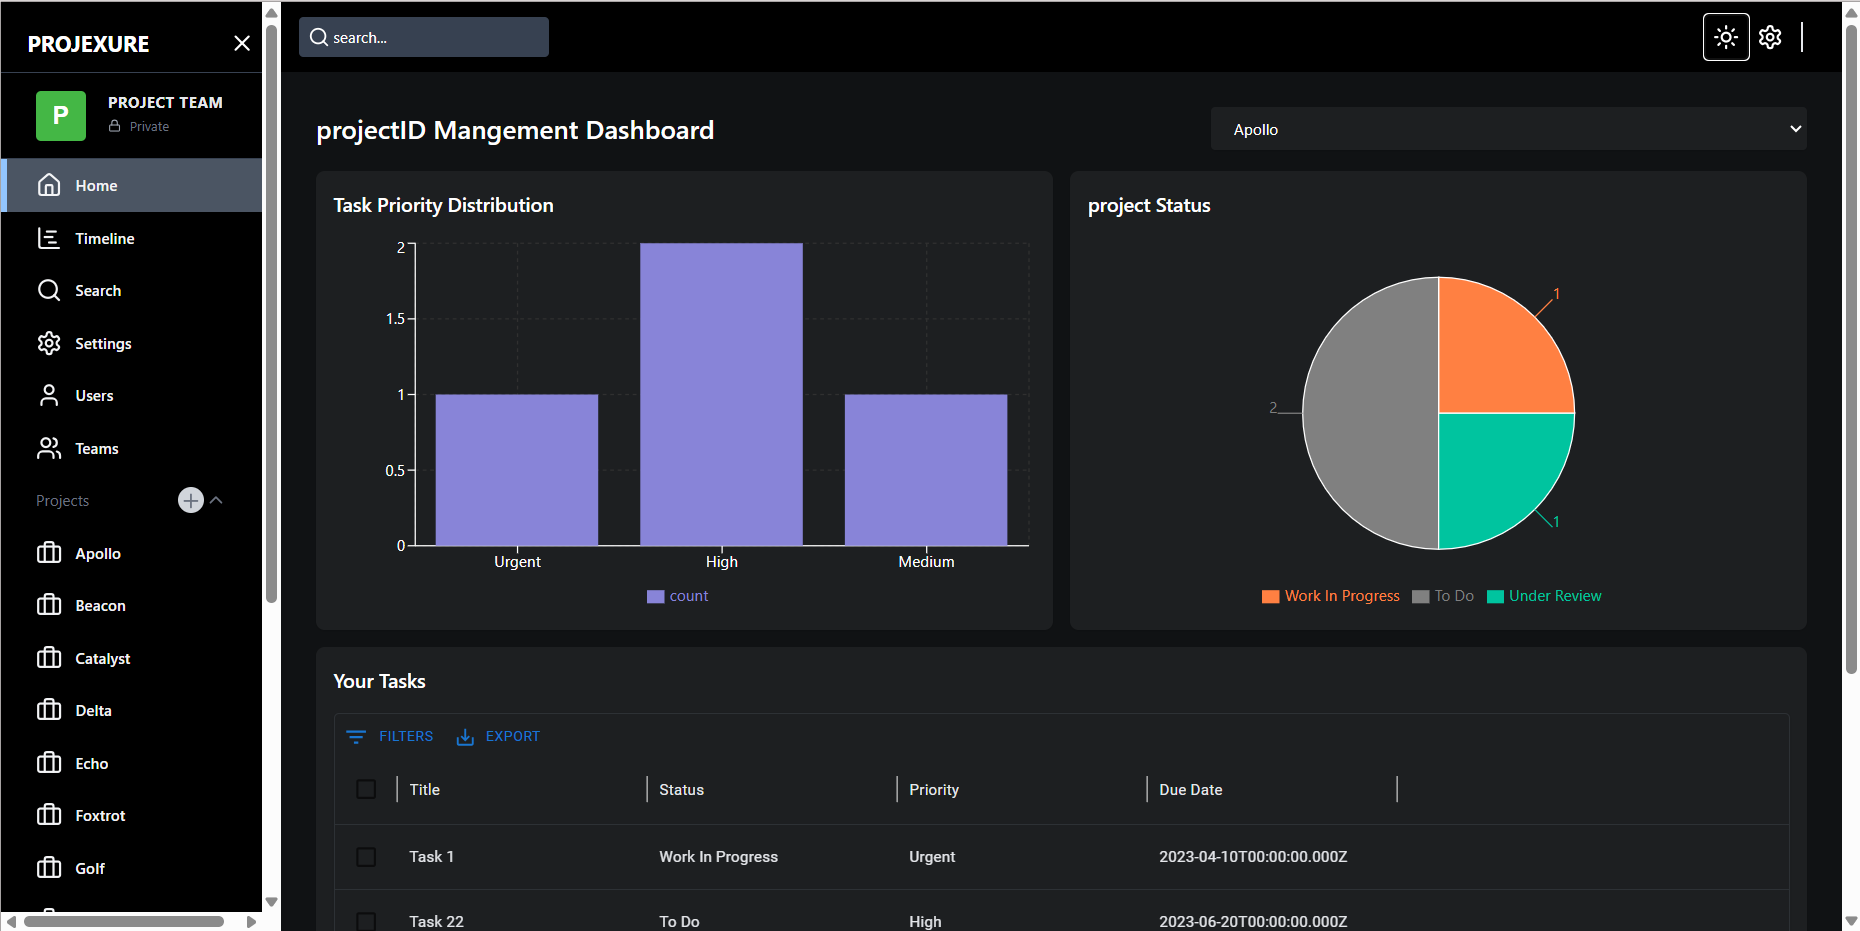
Task: Sort by Title column header
Action: 425,789
